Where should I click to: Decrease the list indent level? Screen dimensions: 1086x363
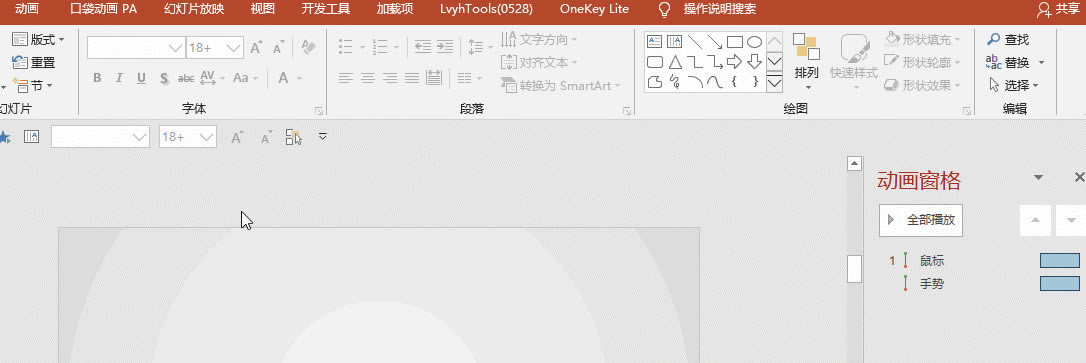pos(422,47)
